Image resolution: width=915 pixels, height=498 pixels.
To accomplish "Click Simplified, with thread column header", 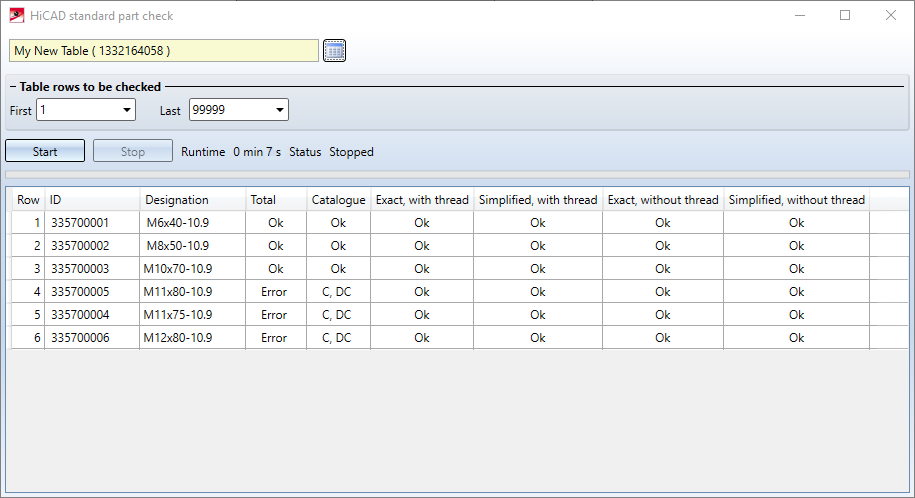I will (x=538, y=200).
